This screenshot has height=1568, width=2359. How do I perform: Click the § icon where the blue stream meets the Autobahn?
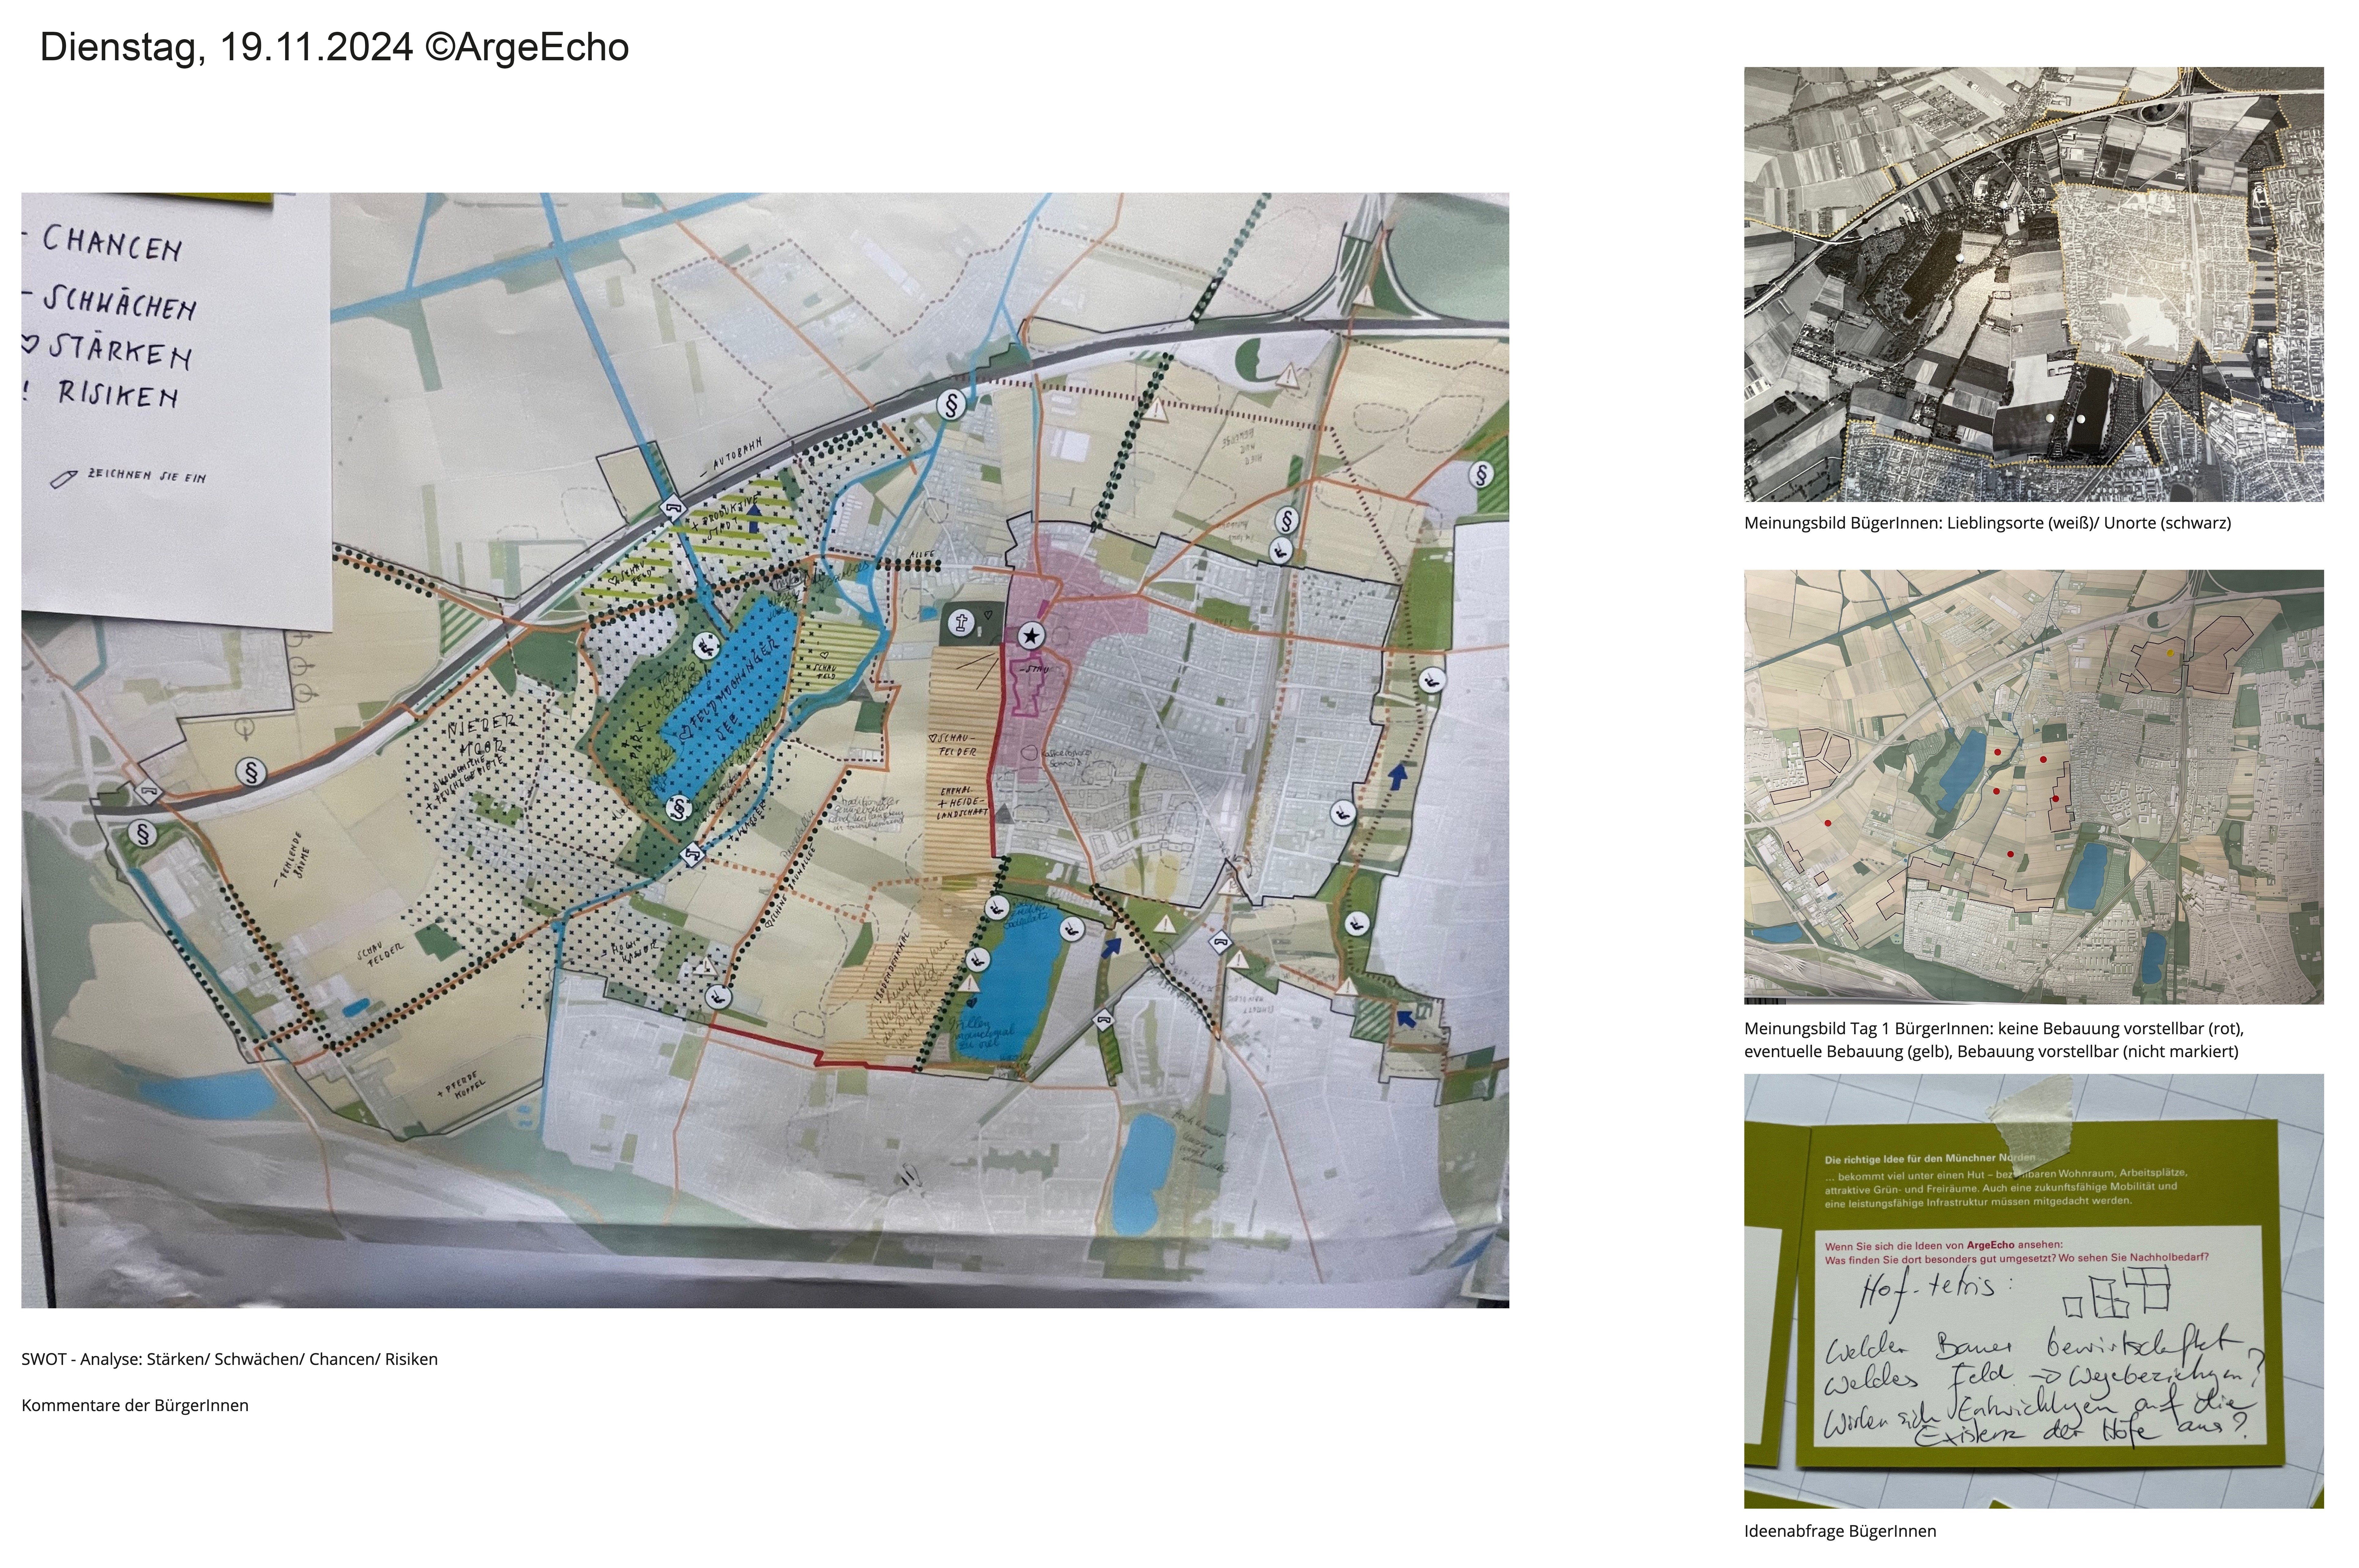pyautogui.click(x=951, y=405)
